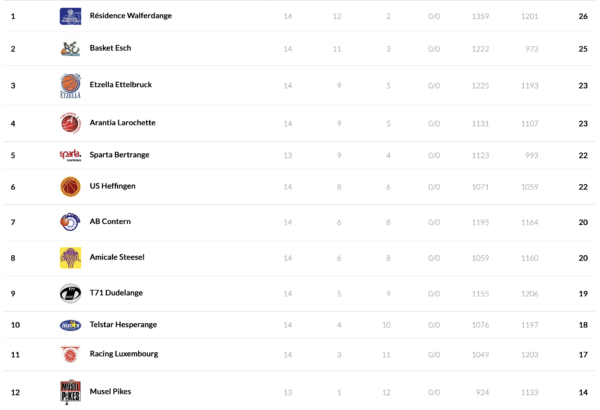Image resolution: width=600 pixels, height=410 pixels.
Task: Select the Etzella Ettelbruck team name
Action: click(x=121, y=85)
